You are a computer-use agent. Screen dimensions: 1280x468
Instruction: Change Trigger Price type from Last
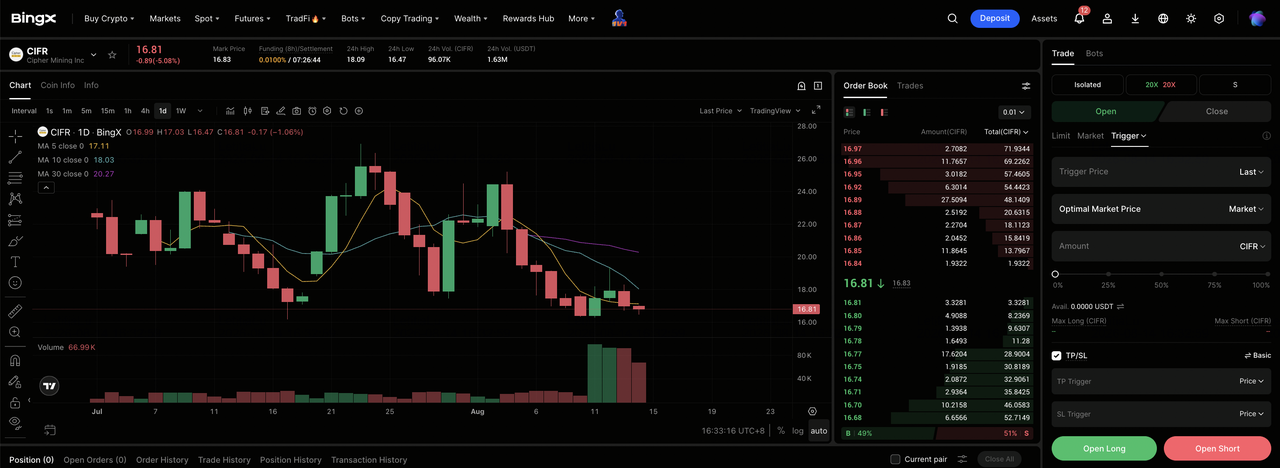click(1252, 172)
